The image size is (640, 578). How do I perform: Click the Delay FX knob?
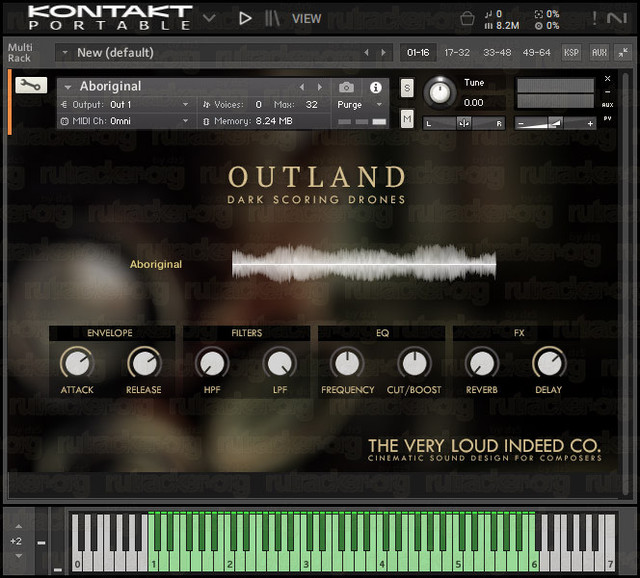pyautogui.click(x=549, y=363)
